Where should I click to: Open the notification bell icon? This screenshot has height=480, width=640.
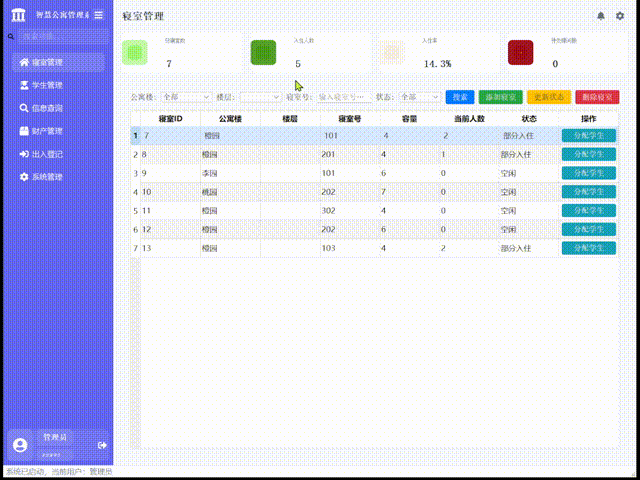[601, 16]
